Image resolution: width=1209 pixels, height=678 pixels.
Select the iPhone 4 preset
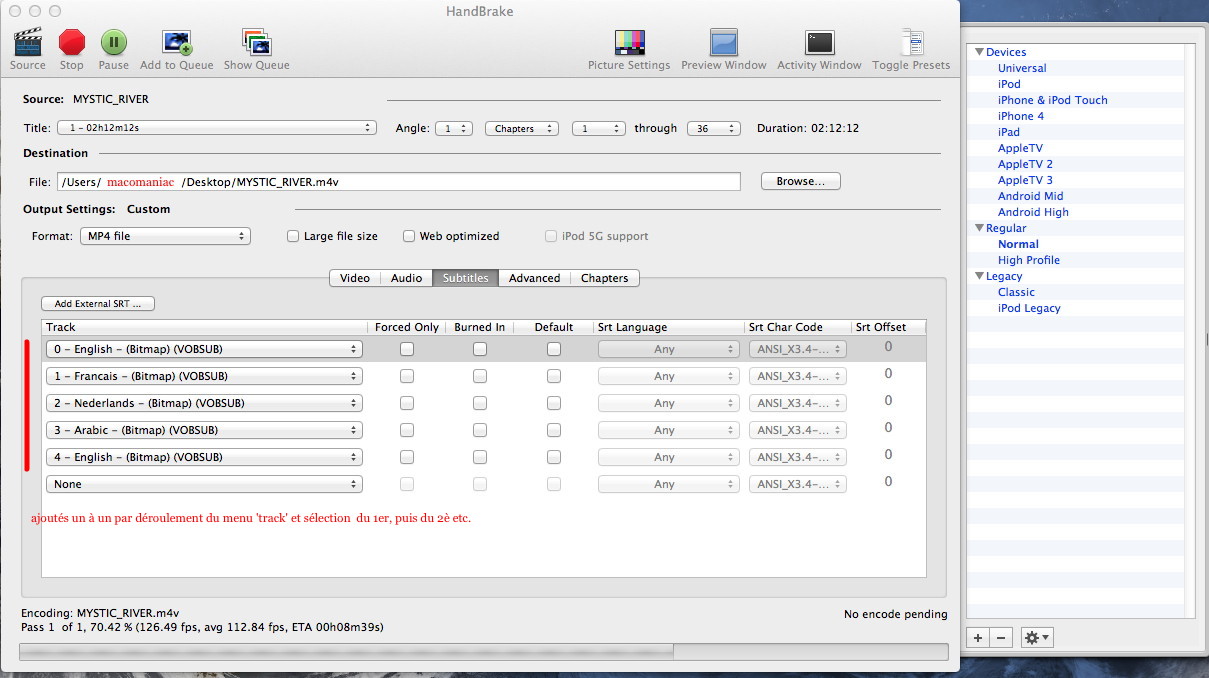(1021, 116)
